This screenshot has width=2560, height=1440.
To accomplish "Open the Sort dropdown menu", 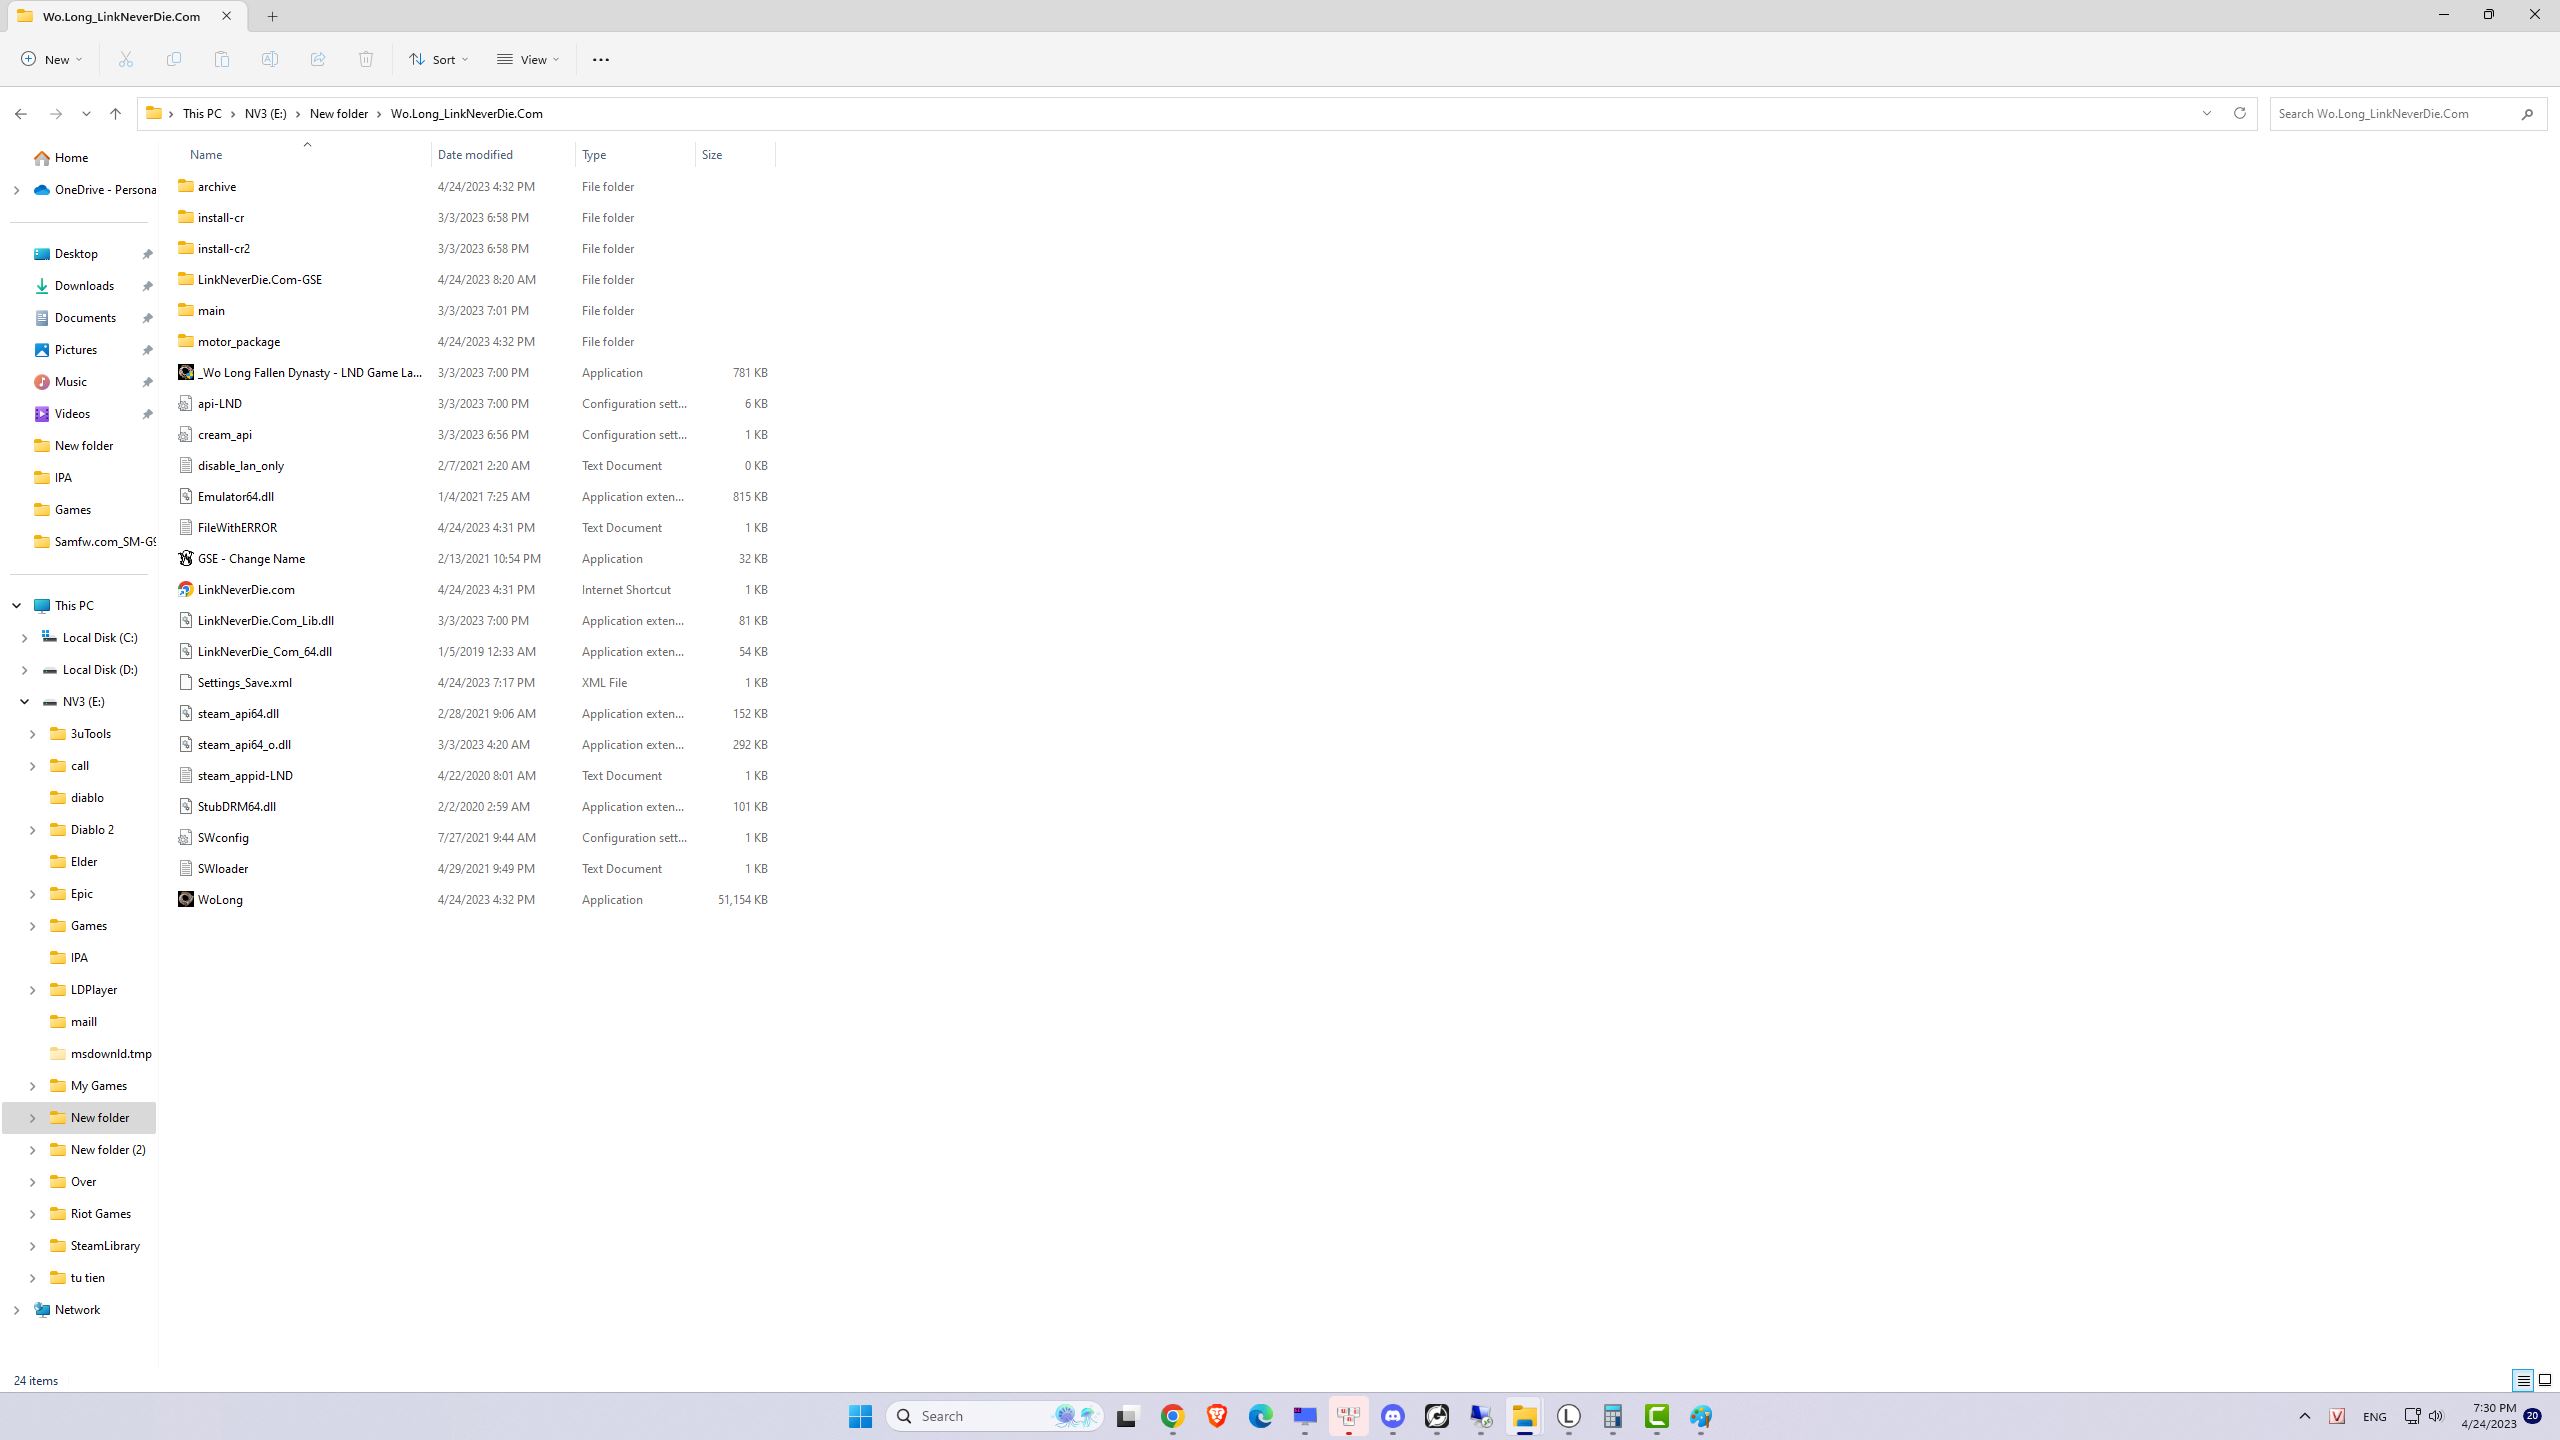I will click(438, 58).
